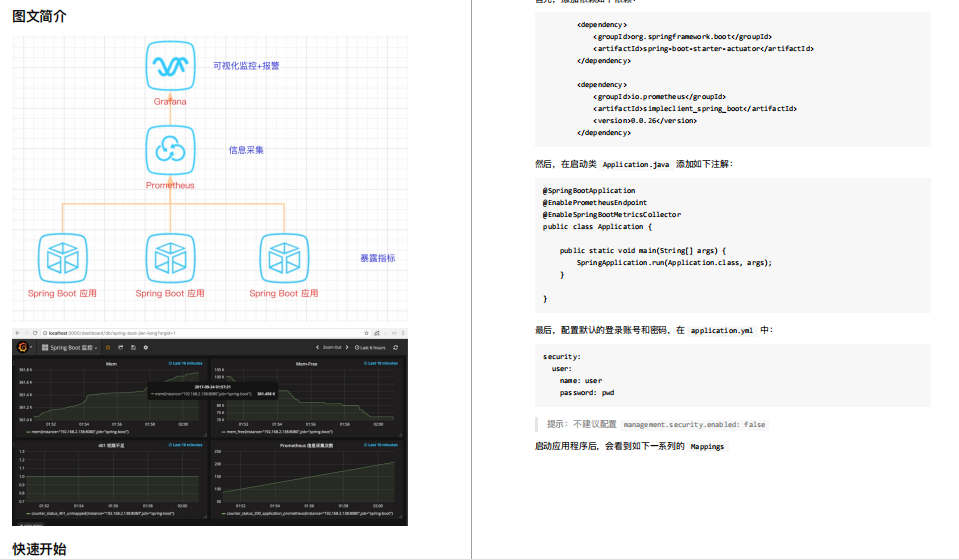The width and height of the screenshot is (959, 560).
Task: Toggle counter_status_401_unmapped legend entry
Action: pos(100,514)
